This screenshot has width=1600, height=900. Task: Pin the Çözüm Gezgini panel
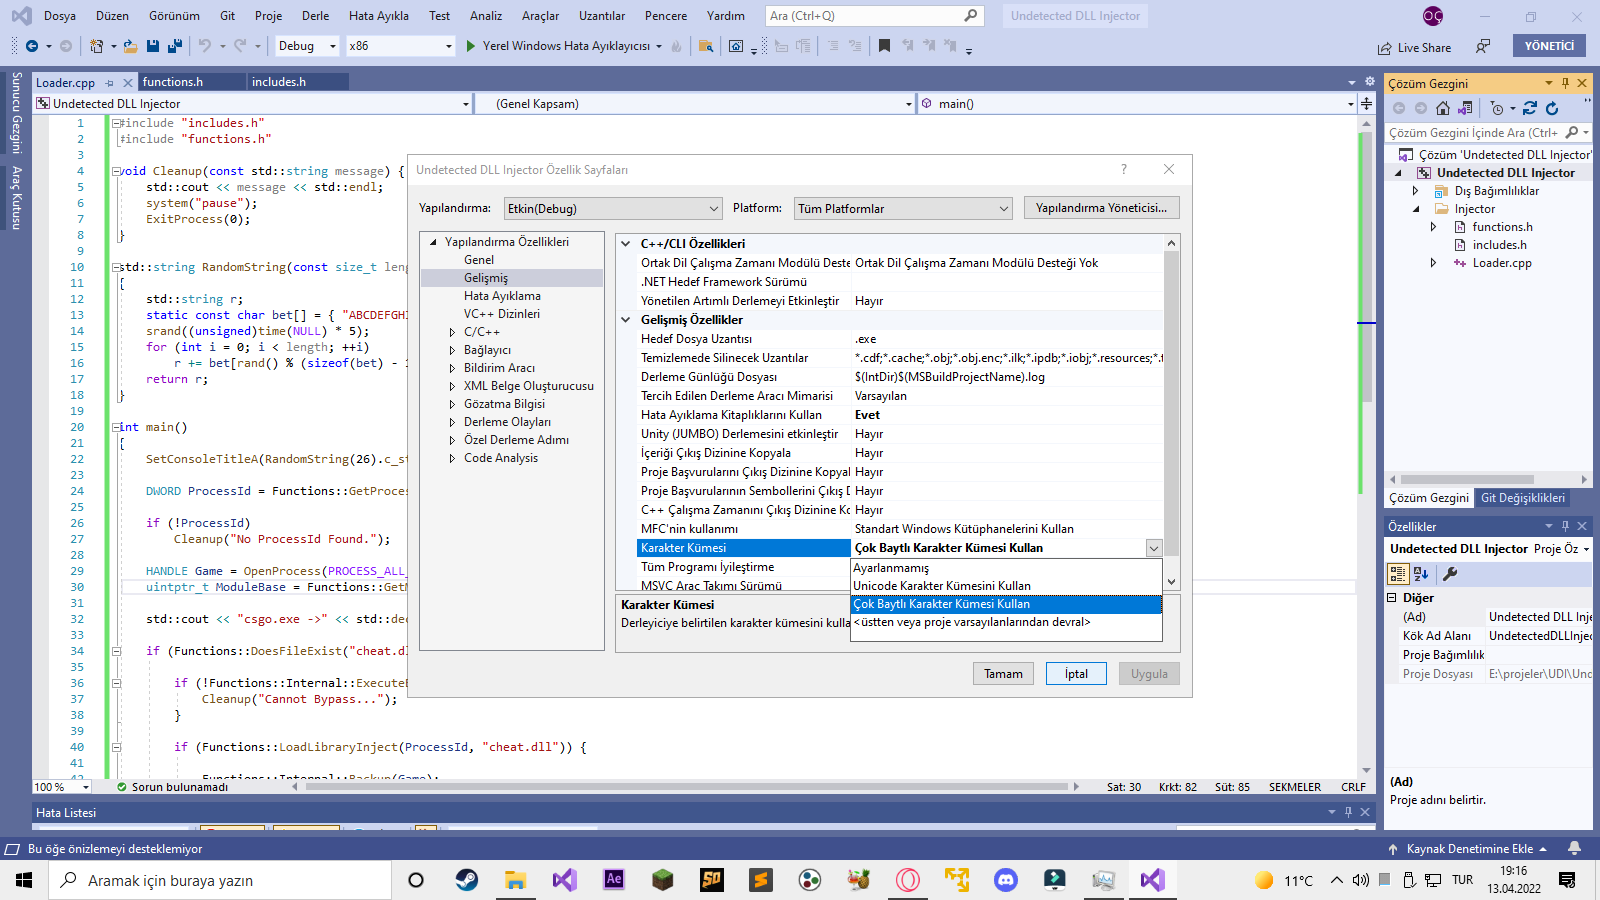point(1565,83)
